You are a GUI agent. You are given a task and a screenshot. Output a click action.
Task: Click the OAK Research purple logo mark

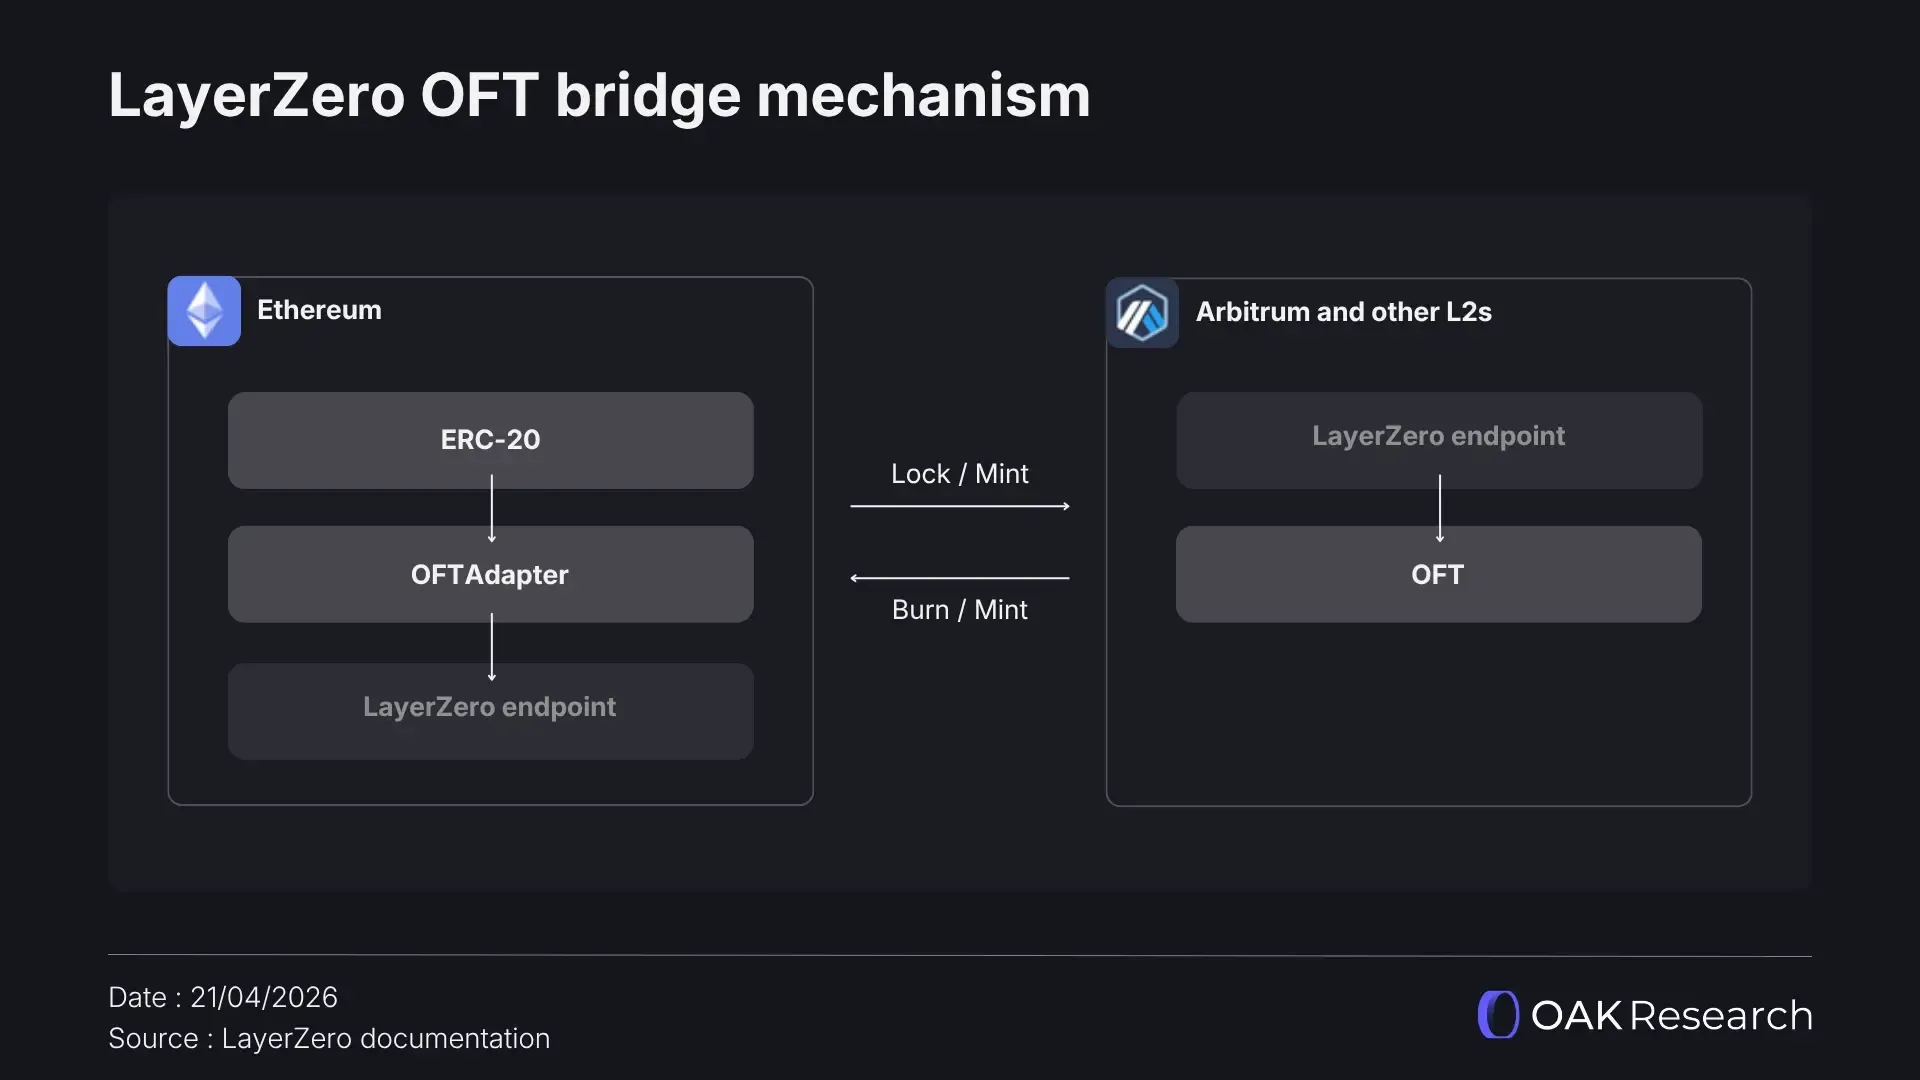click(x=1498, y=1015)
